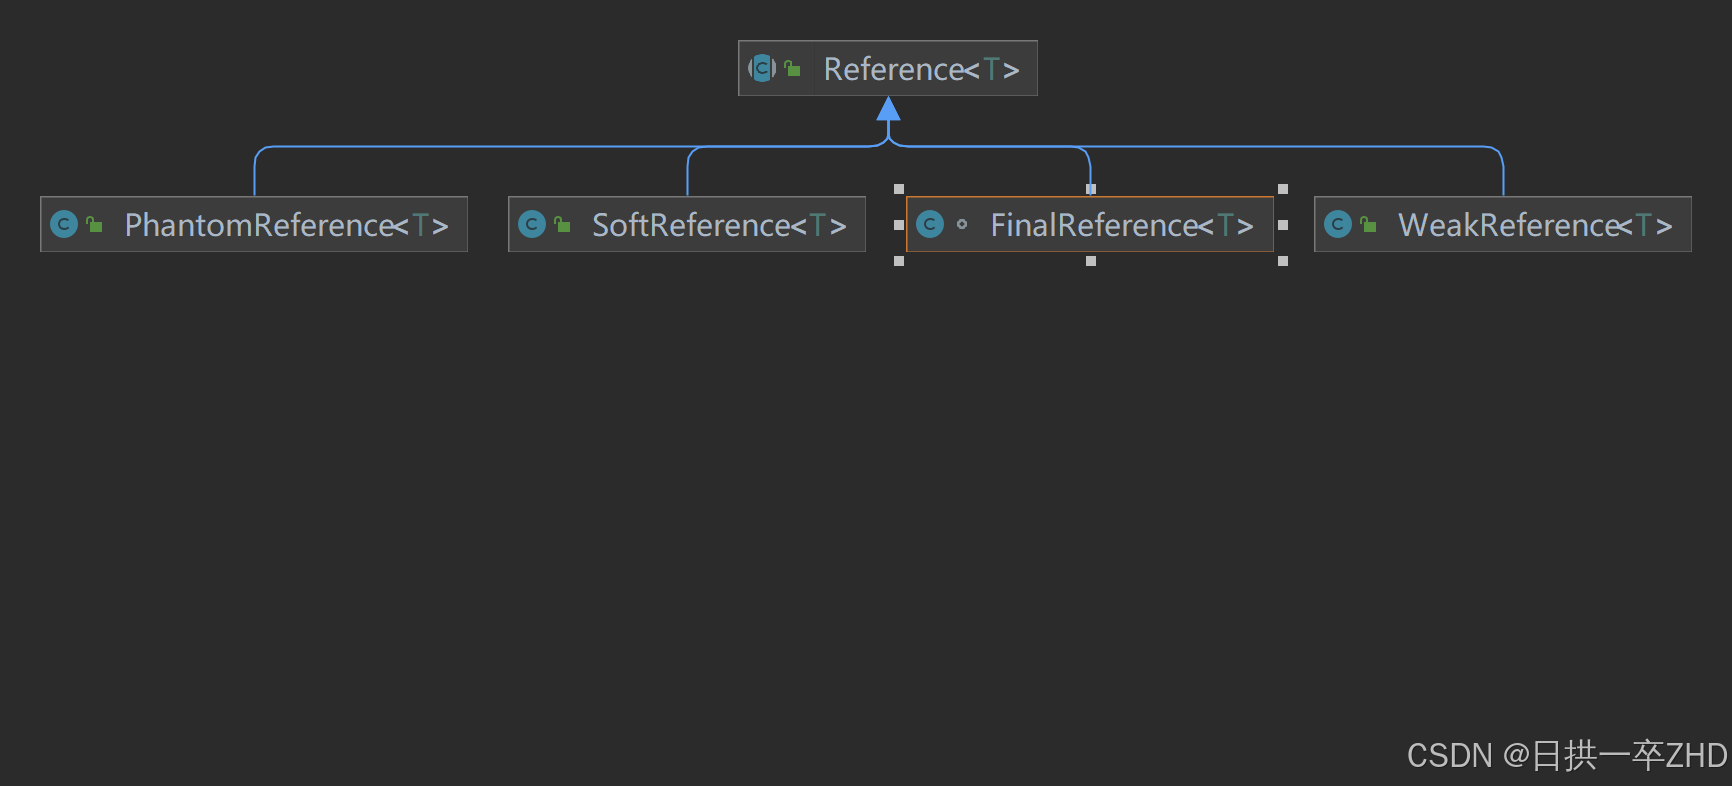Image resolution: width=1732 pixels, height=786 pixels.
Task: Click the public visibility icon of Reference<T>
Action: tap(792, 68)
